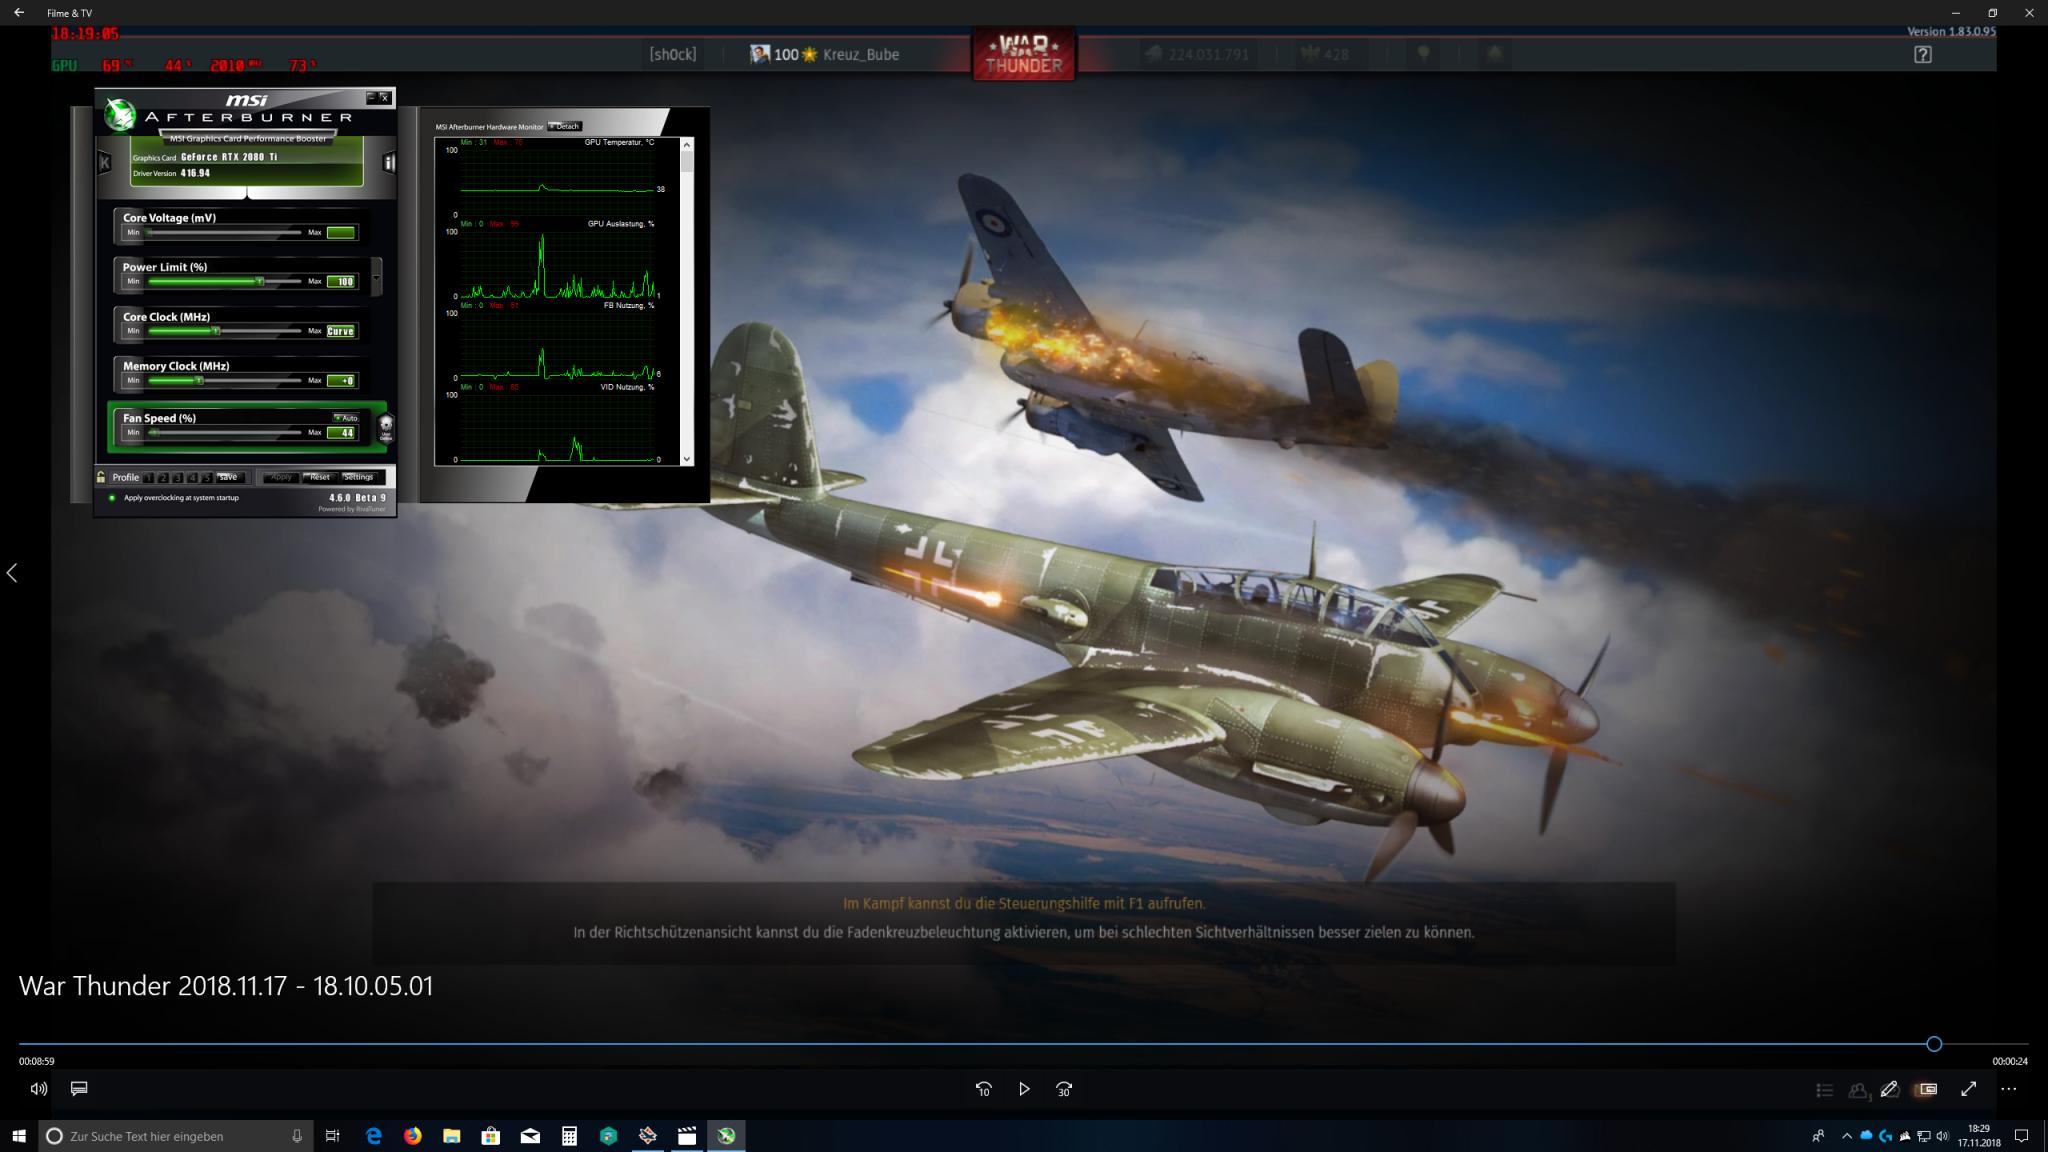Open Calculator from the taskbar
Image resolution: width=2048 pixels, height=1152 pixels.
569,1136
